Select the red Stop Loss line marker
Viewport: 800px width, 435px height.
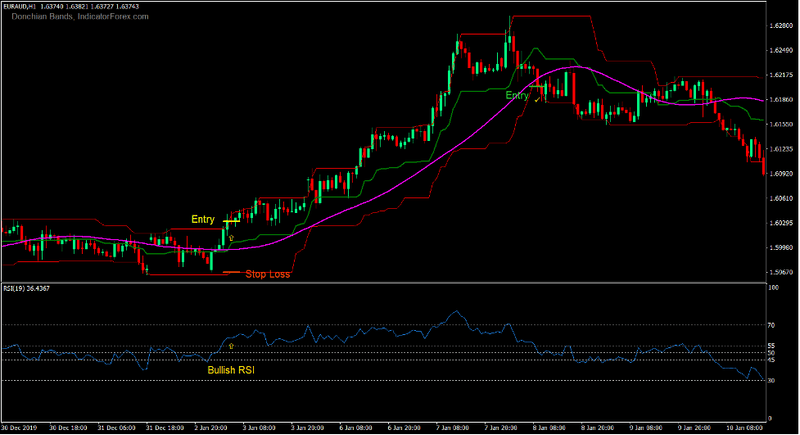(x=232, y=273)
